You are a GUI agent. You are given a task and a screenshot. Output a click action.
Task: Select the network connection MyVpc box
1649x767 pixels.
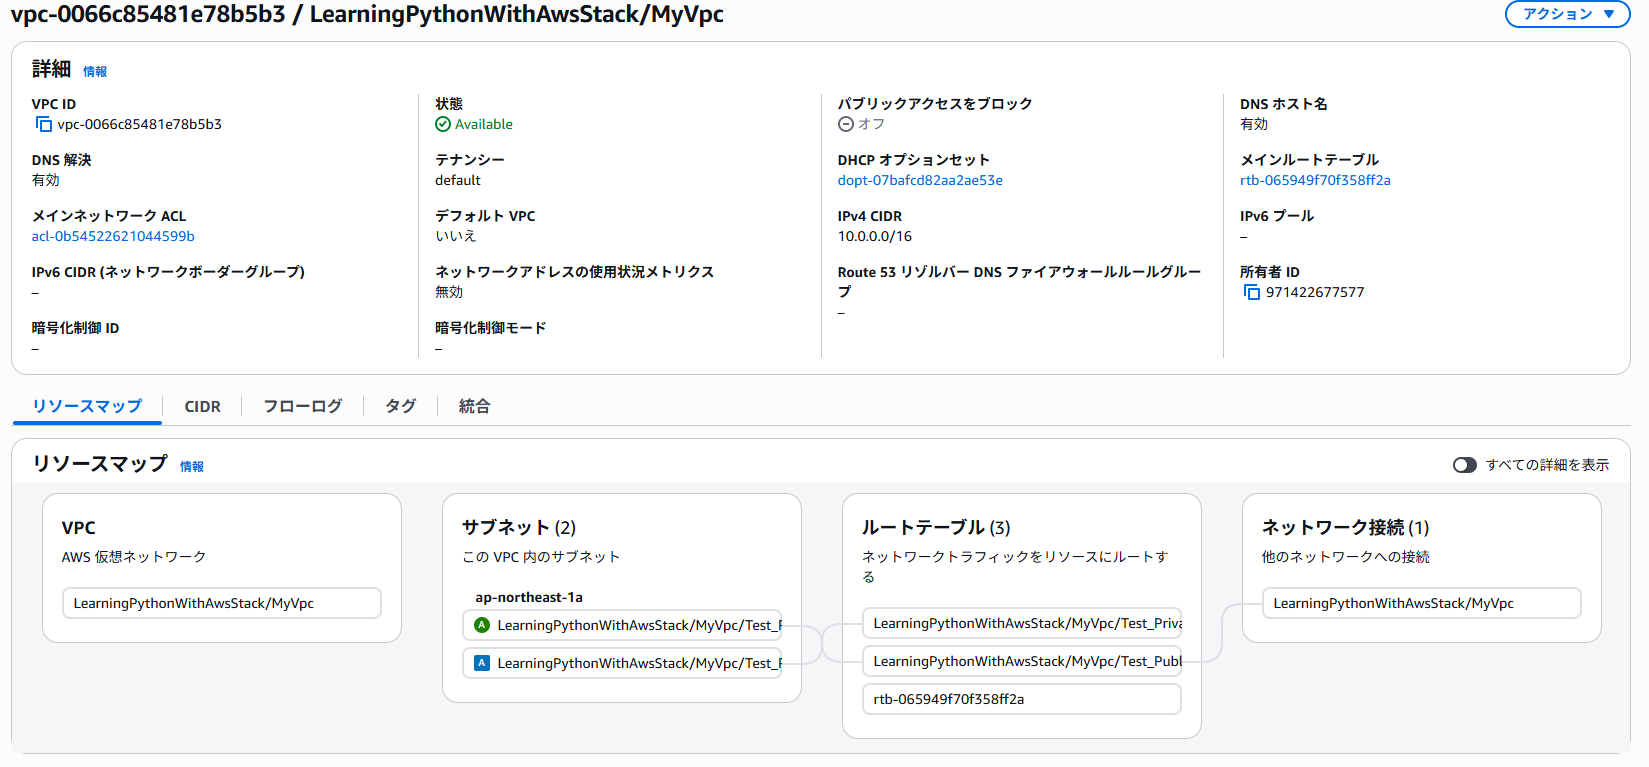point(1421,603)
